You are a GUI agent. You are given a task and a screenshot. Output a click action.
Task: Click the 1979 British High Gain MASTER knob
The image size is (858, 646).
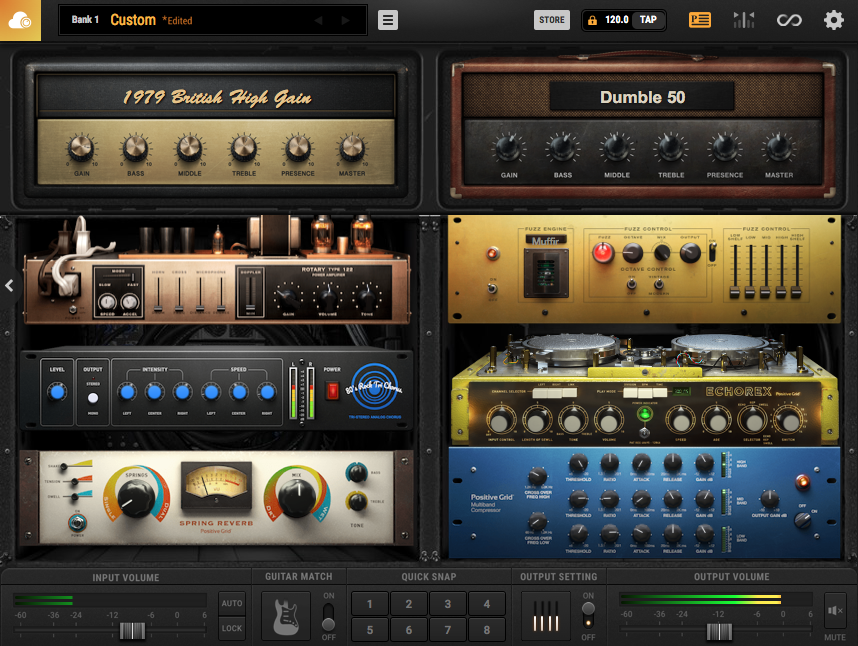352,147
